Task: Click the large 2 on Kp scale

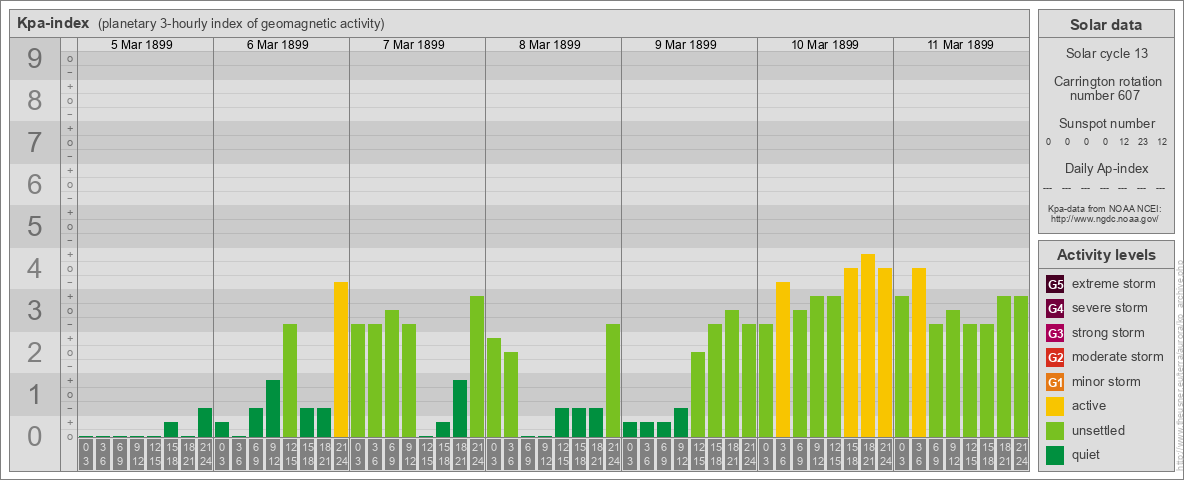Action: click(x=35, y=352)
